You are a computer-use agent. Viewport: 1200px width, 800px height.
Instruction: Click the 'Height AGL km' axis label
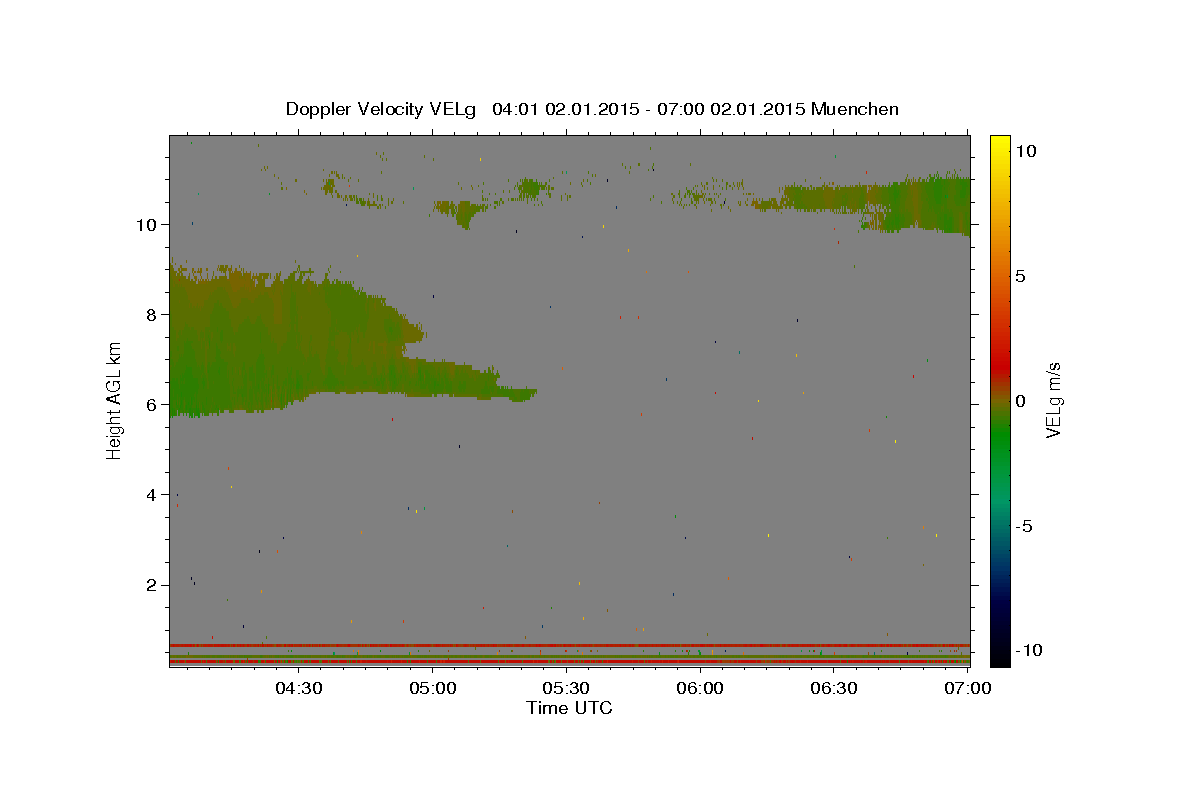115,400
